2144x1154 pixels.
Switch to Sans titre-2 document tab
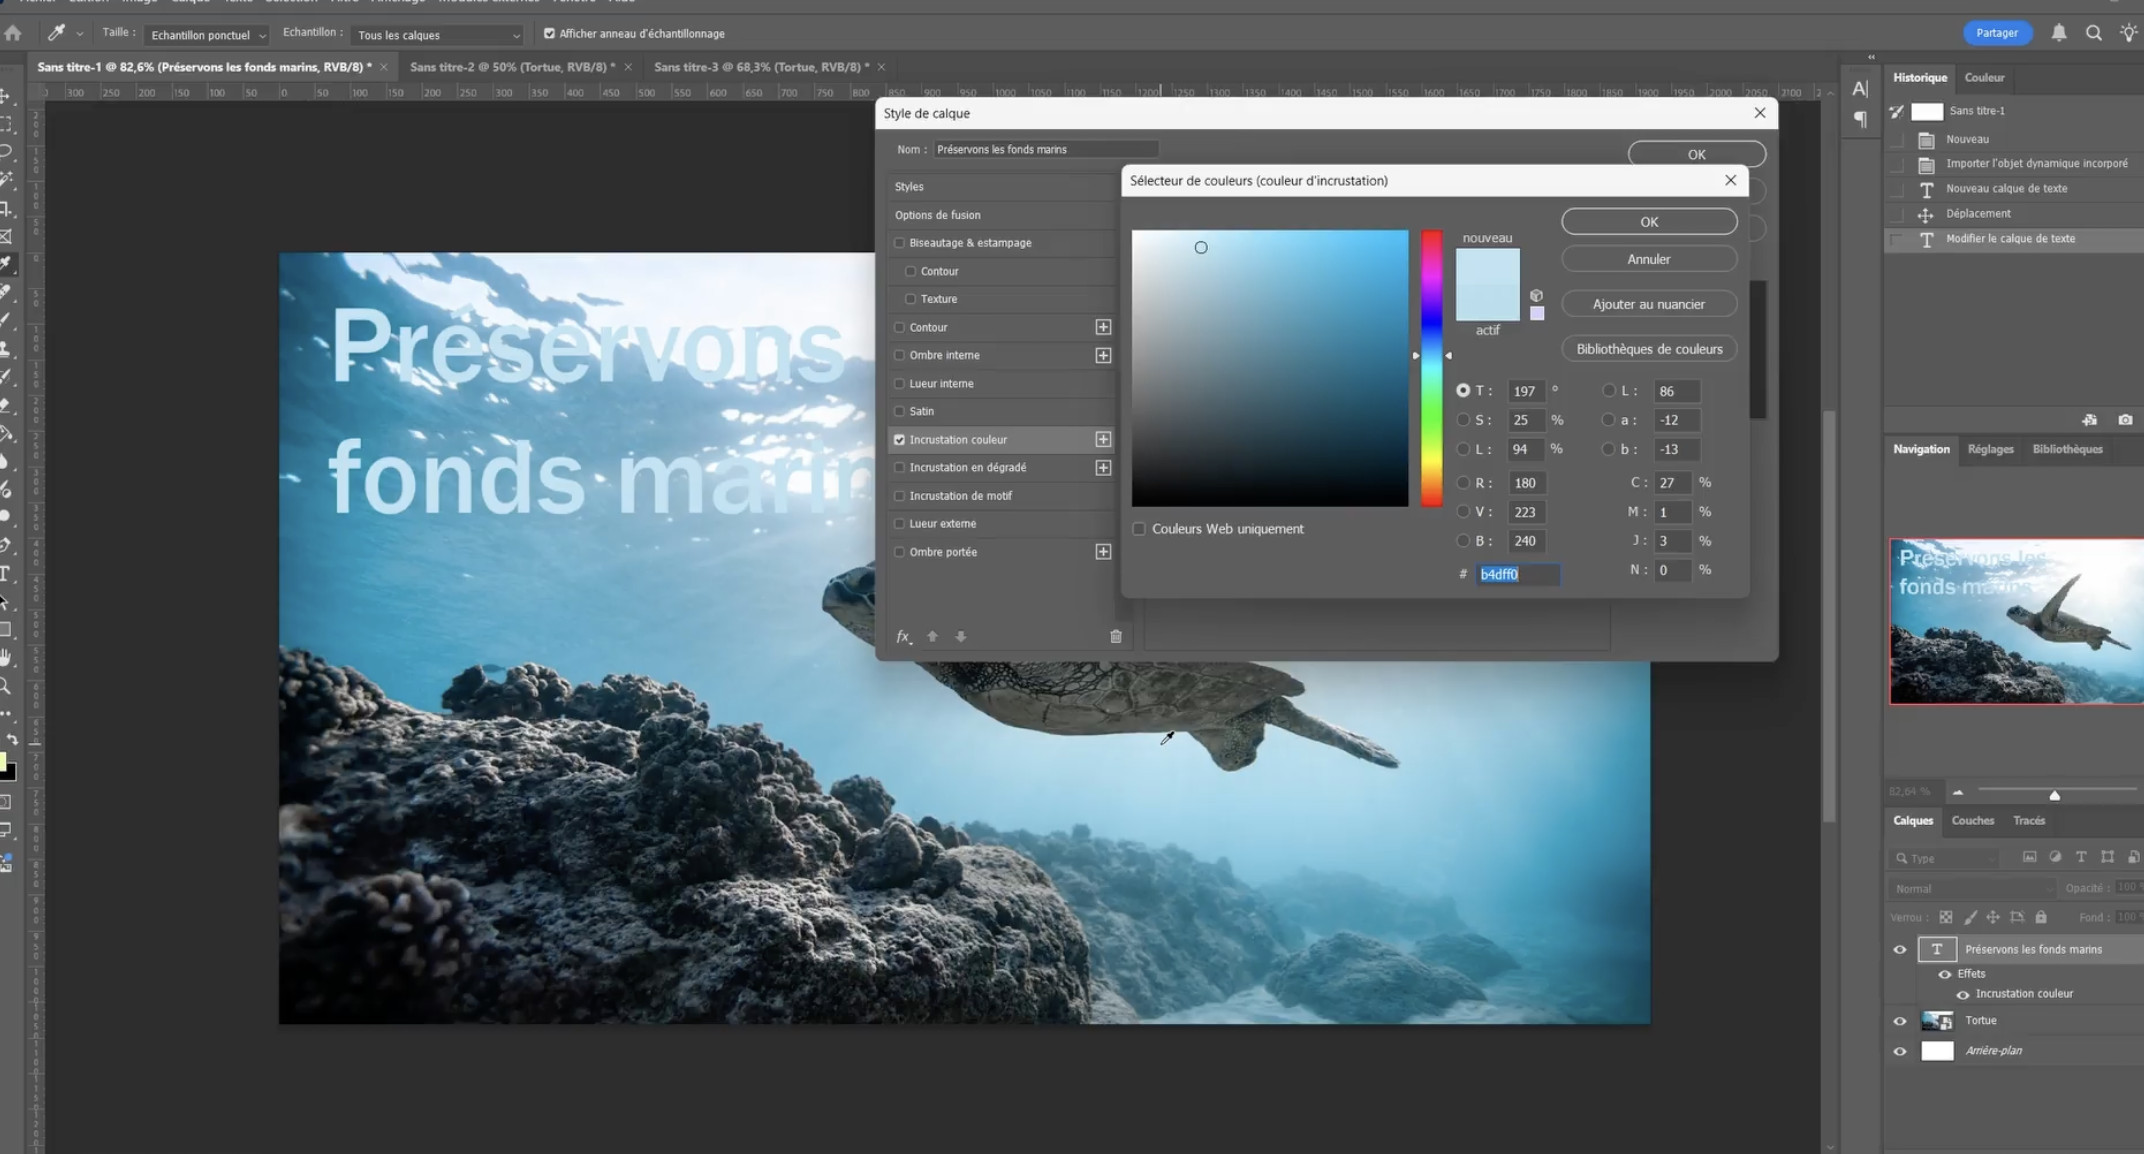pos(512,67)
